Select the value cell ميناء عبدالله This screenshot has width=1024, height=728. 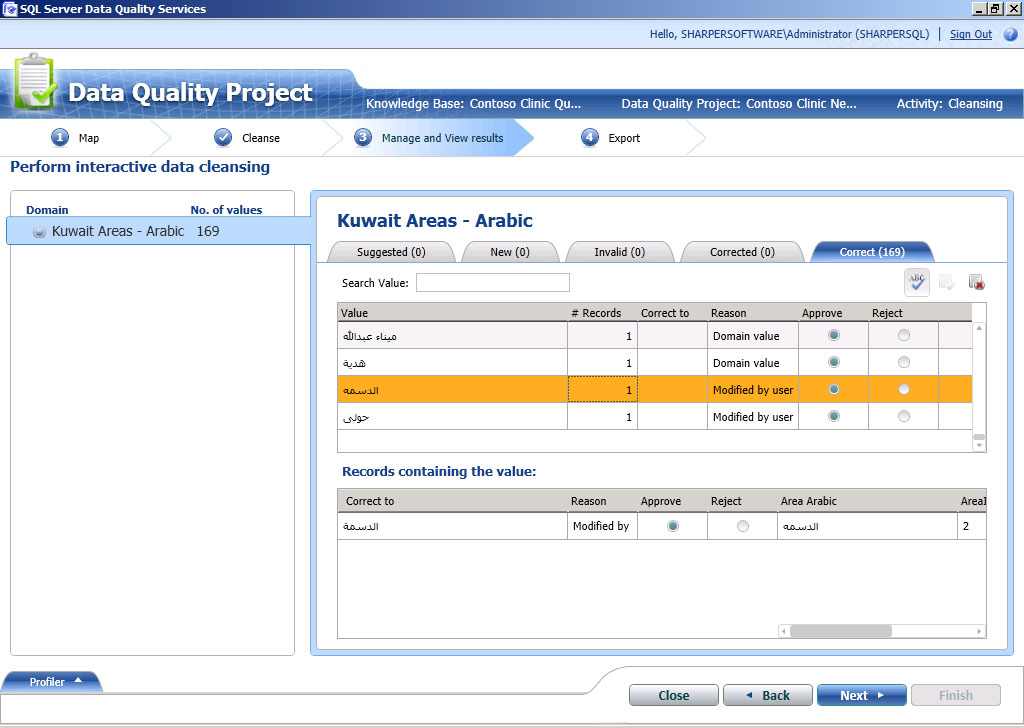453,336
